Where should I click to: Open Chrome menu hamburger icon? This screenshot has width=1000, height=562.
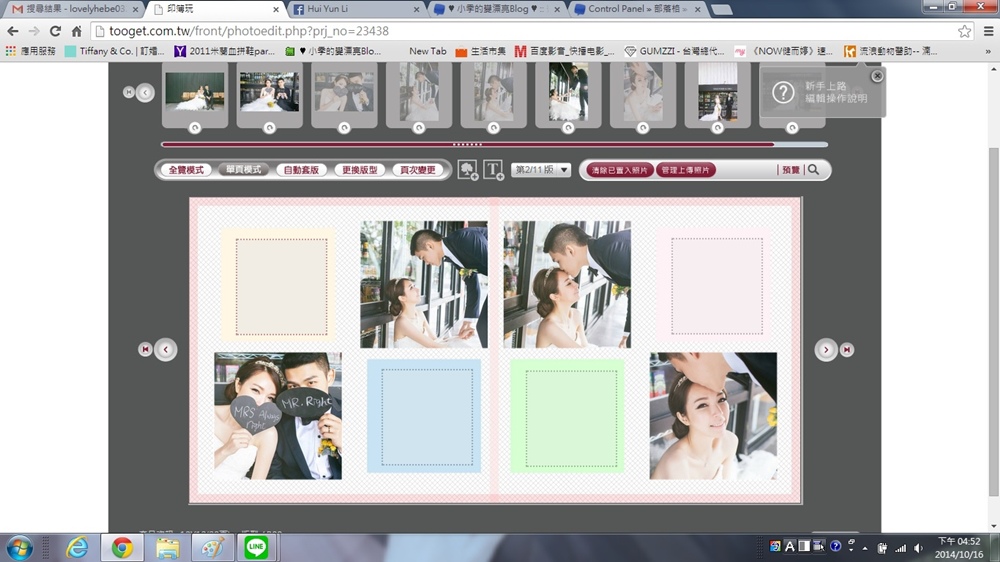pos(989,31)
